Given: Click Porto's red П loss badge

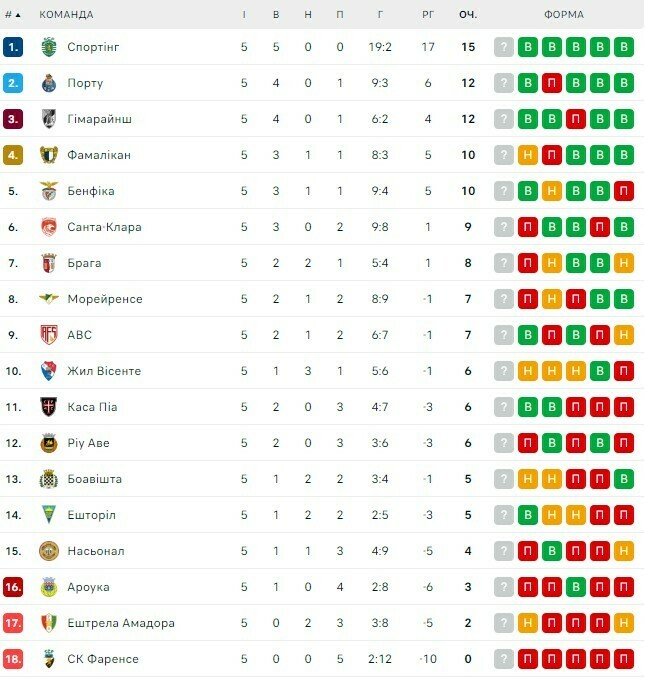Looking at the screenshot, I should coord(552,83).
